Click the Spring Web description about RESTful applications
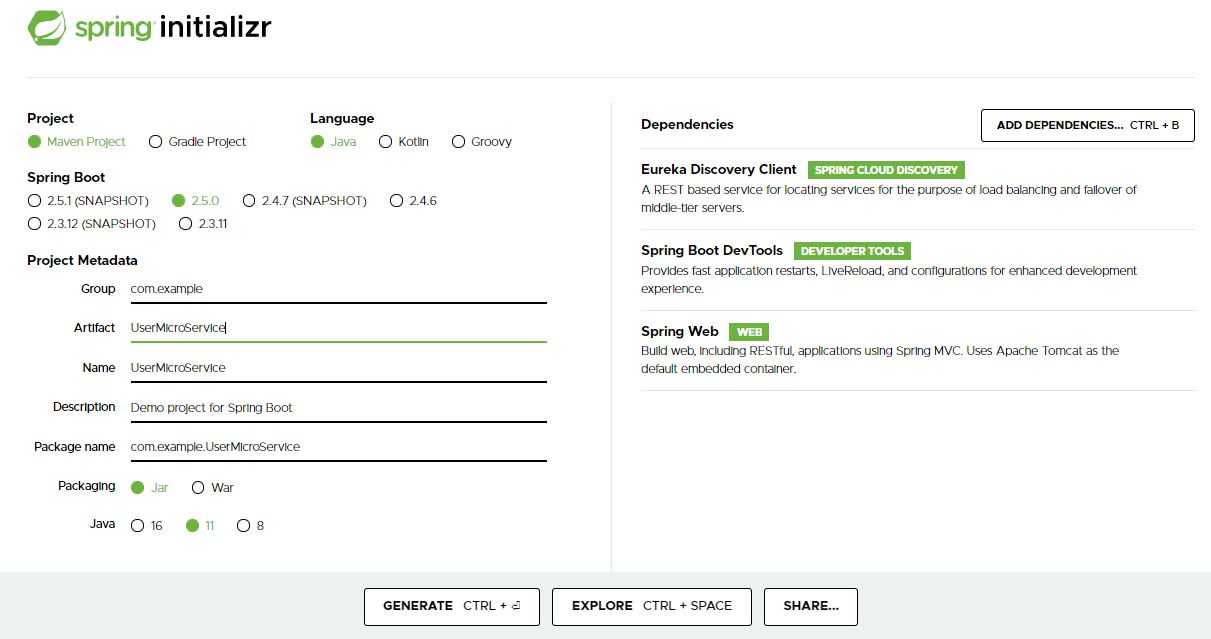The height and width of the screenshot is (639, 1211). 880,360
